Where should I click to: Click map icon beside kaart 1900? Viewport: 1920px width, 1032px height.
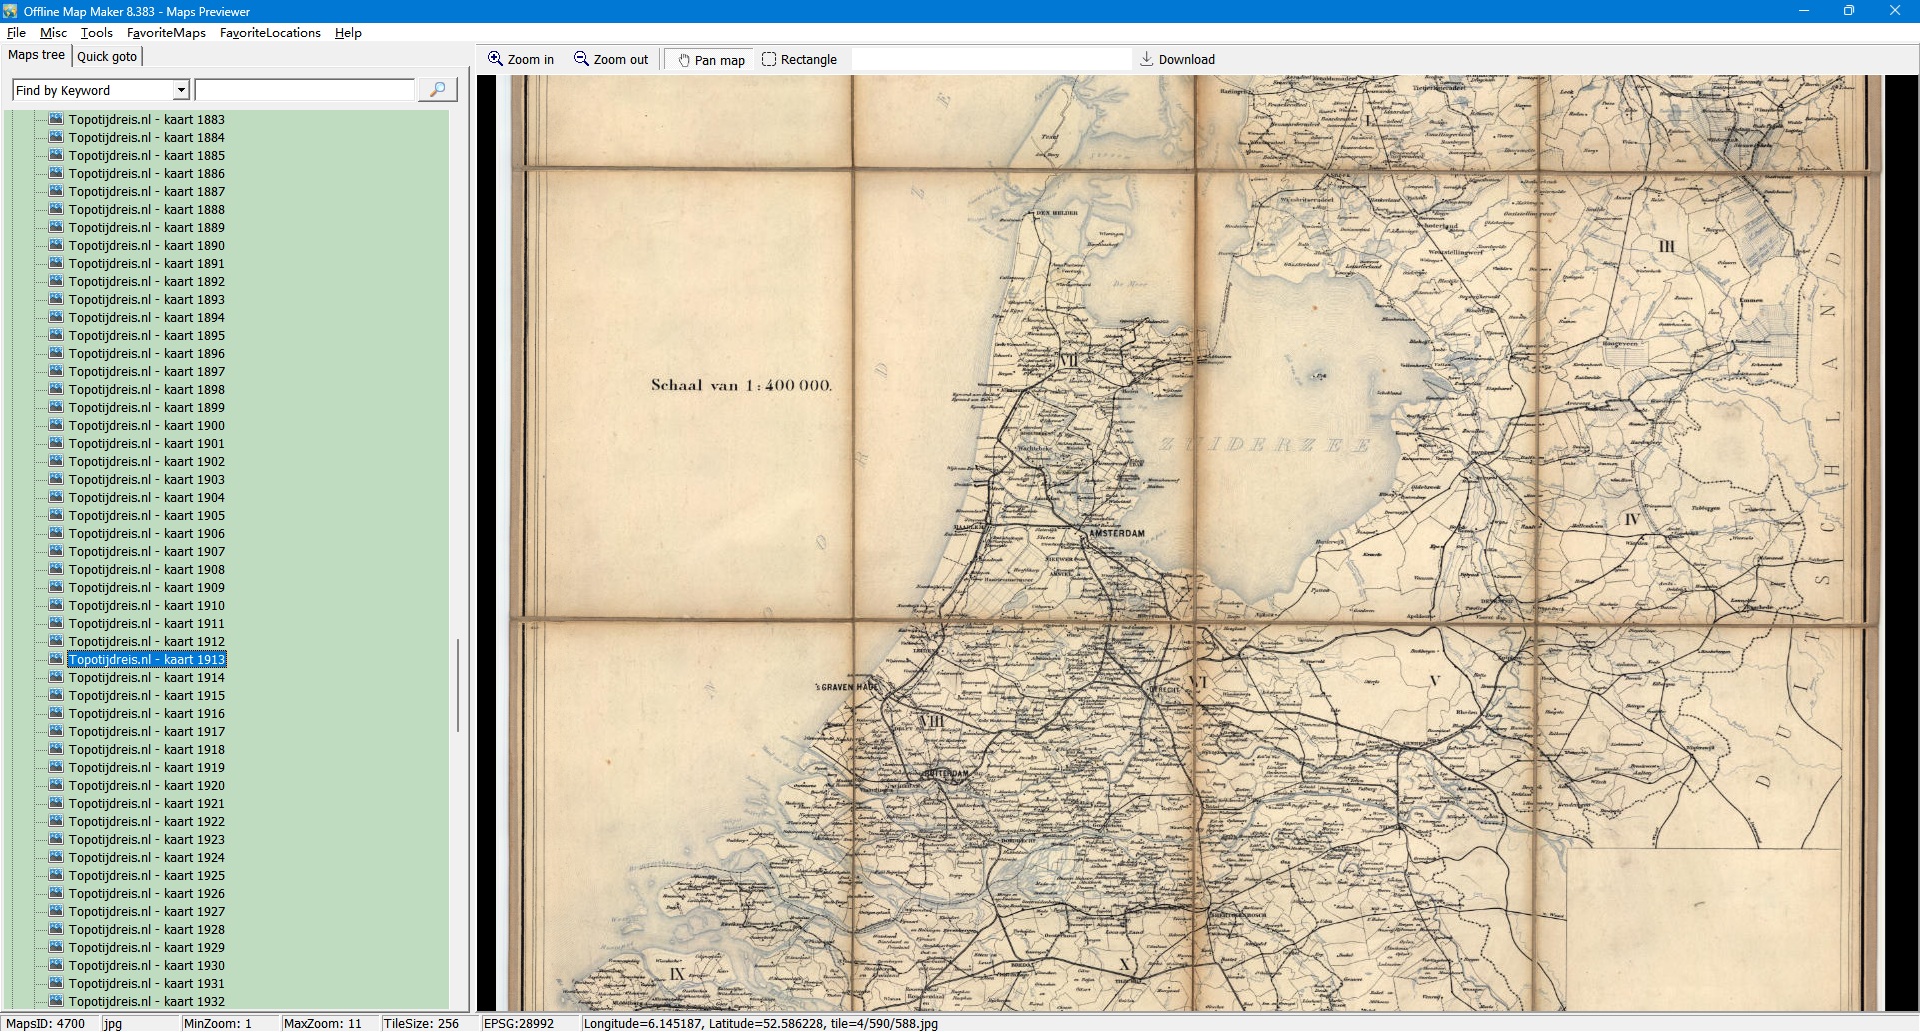pos(56,425)
